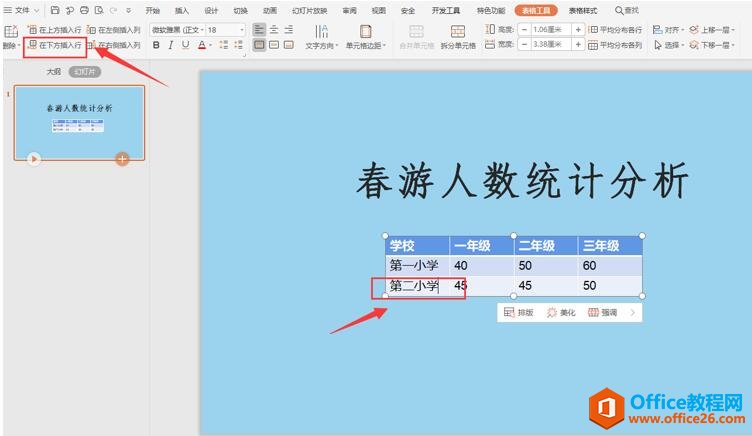Image resolution: width=752 pixels, height=436 pixels.
Task: Click the Redo icon
Action: pos(114,10)
